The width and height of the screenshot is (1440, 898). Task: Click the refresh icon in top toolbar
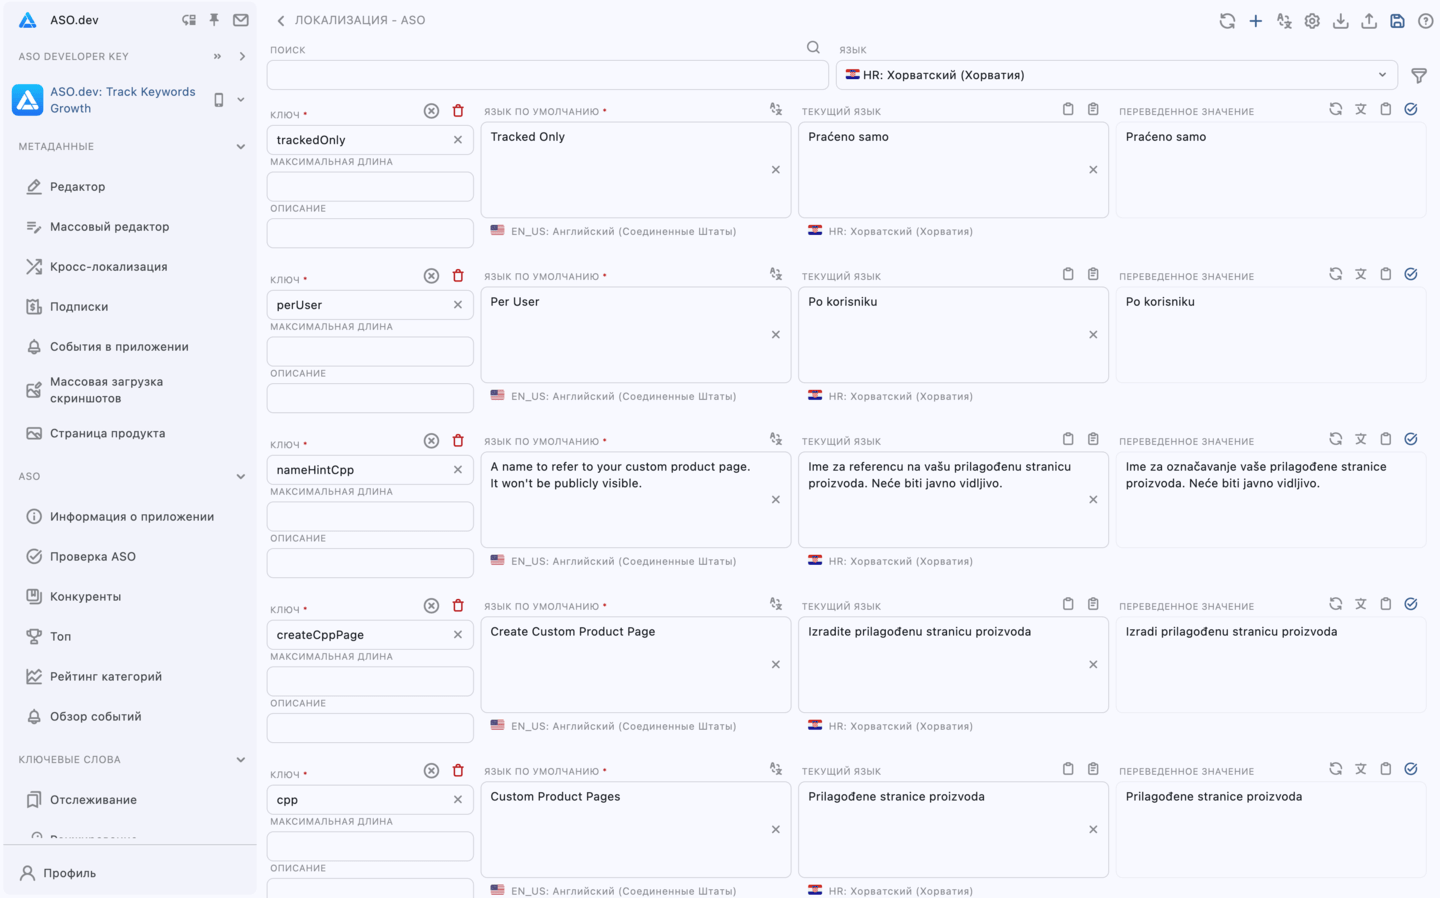[x=1227, y=21]
